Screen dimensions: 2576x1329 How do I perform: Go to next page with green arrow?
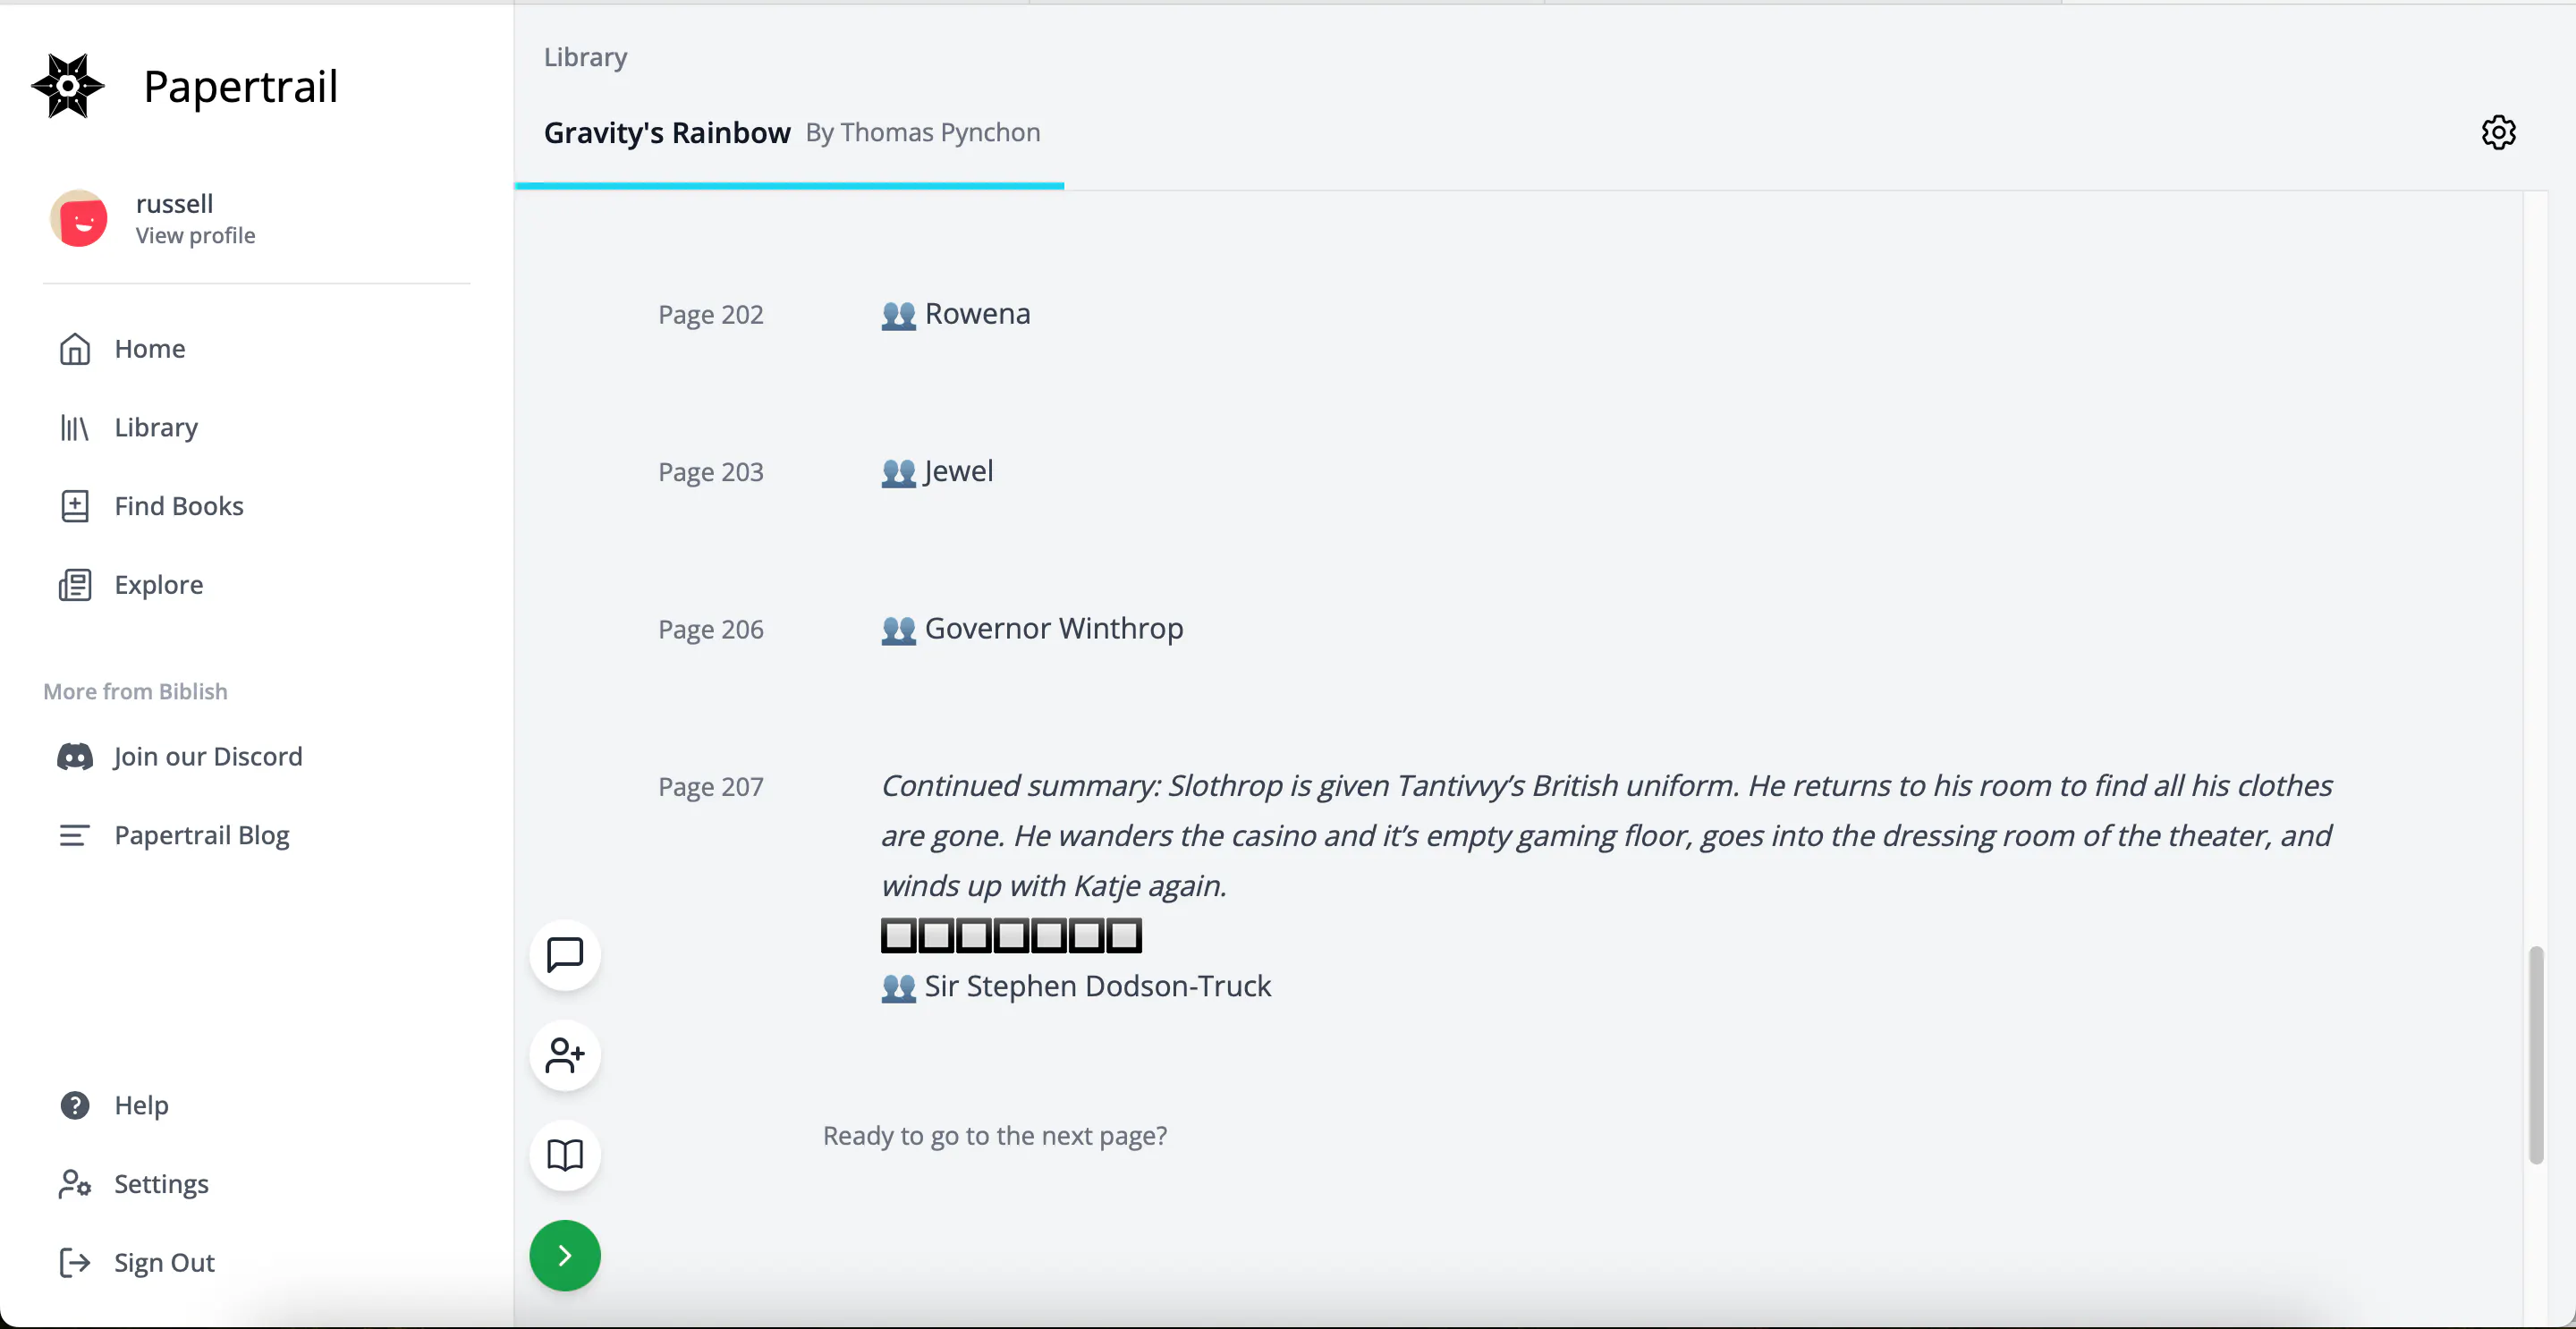(565, 1254)
